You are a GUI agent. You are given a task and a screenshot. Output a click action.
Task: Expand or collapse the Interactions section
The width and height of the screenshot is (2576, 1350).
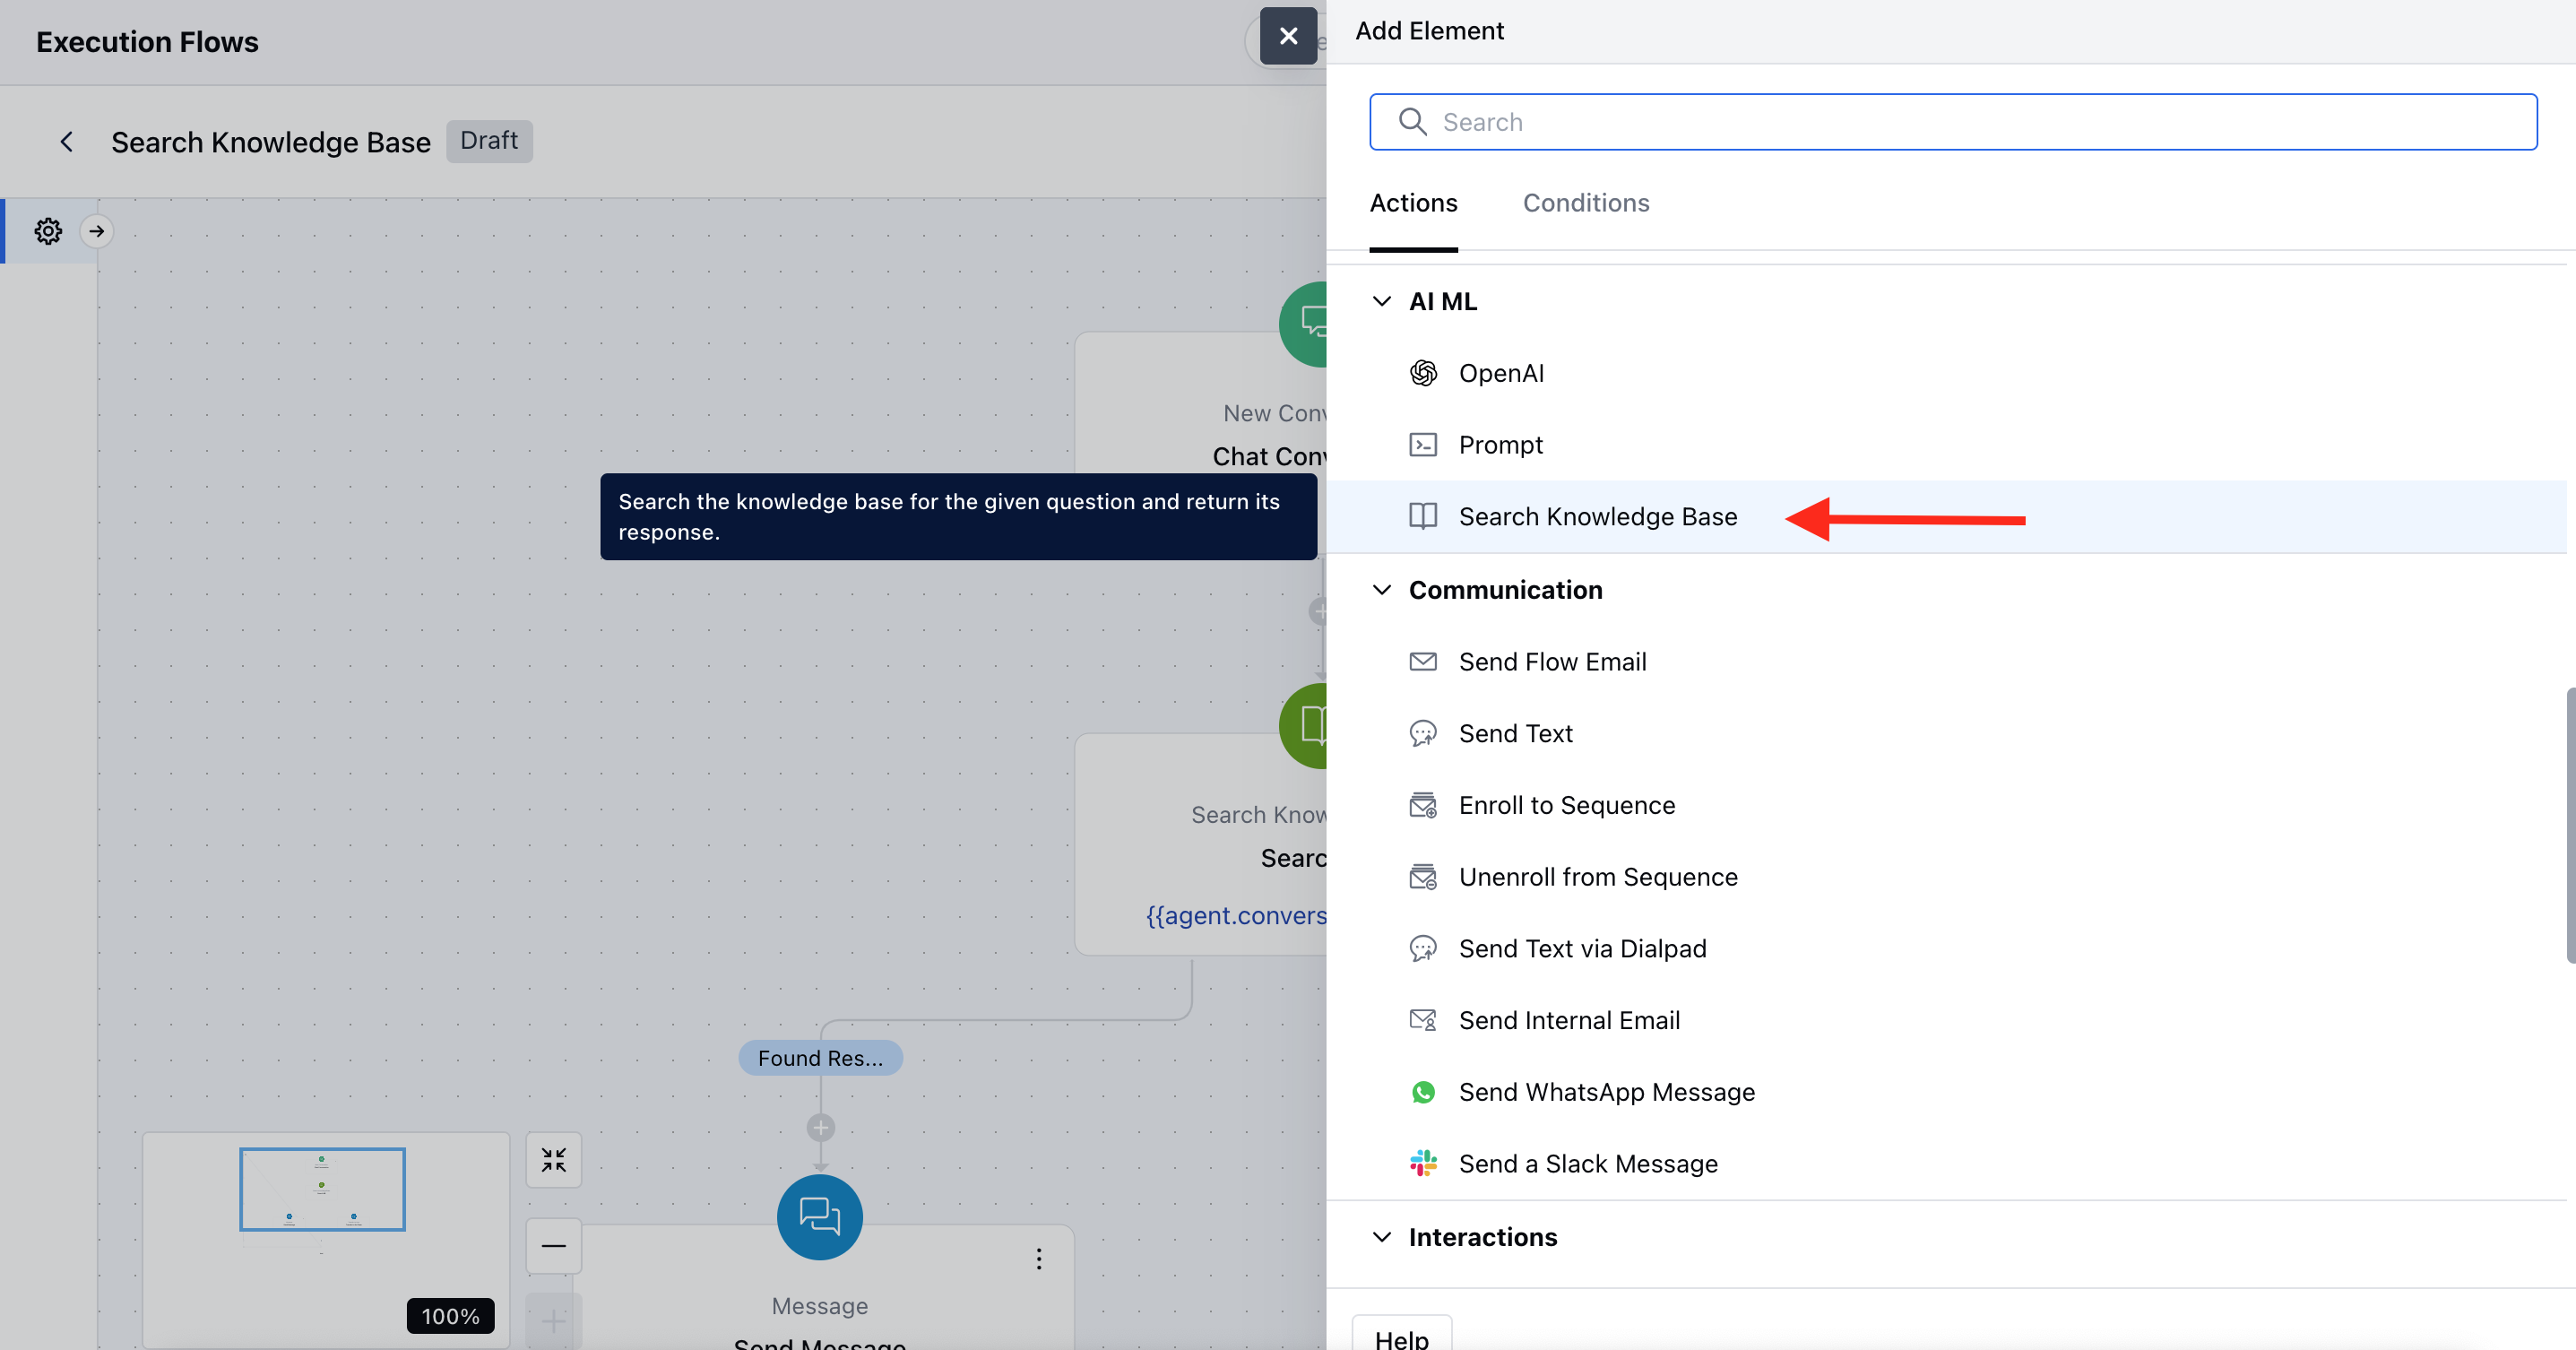click(1382, 1237)
